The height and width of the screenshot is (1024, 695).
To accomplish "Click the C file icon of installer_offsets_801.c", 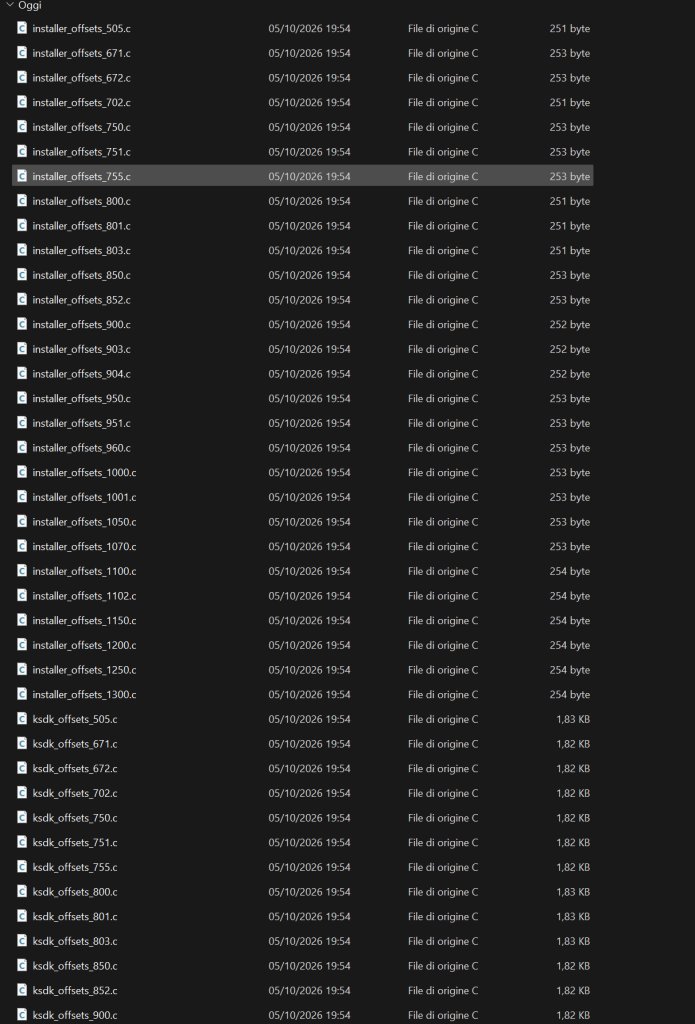I will click(22, 225).
